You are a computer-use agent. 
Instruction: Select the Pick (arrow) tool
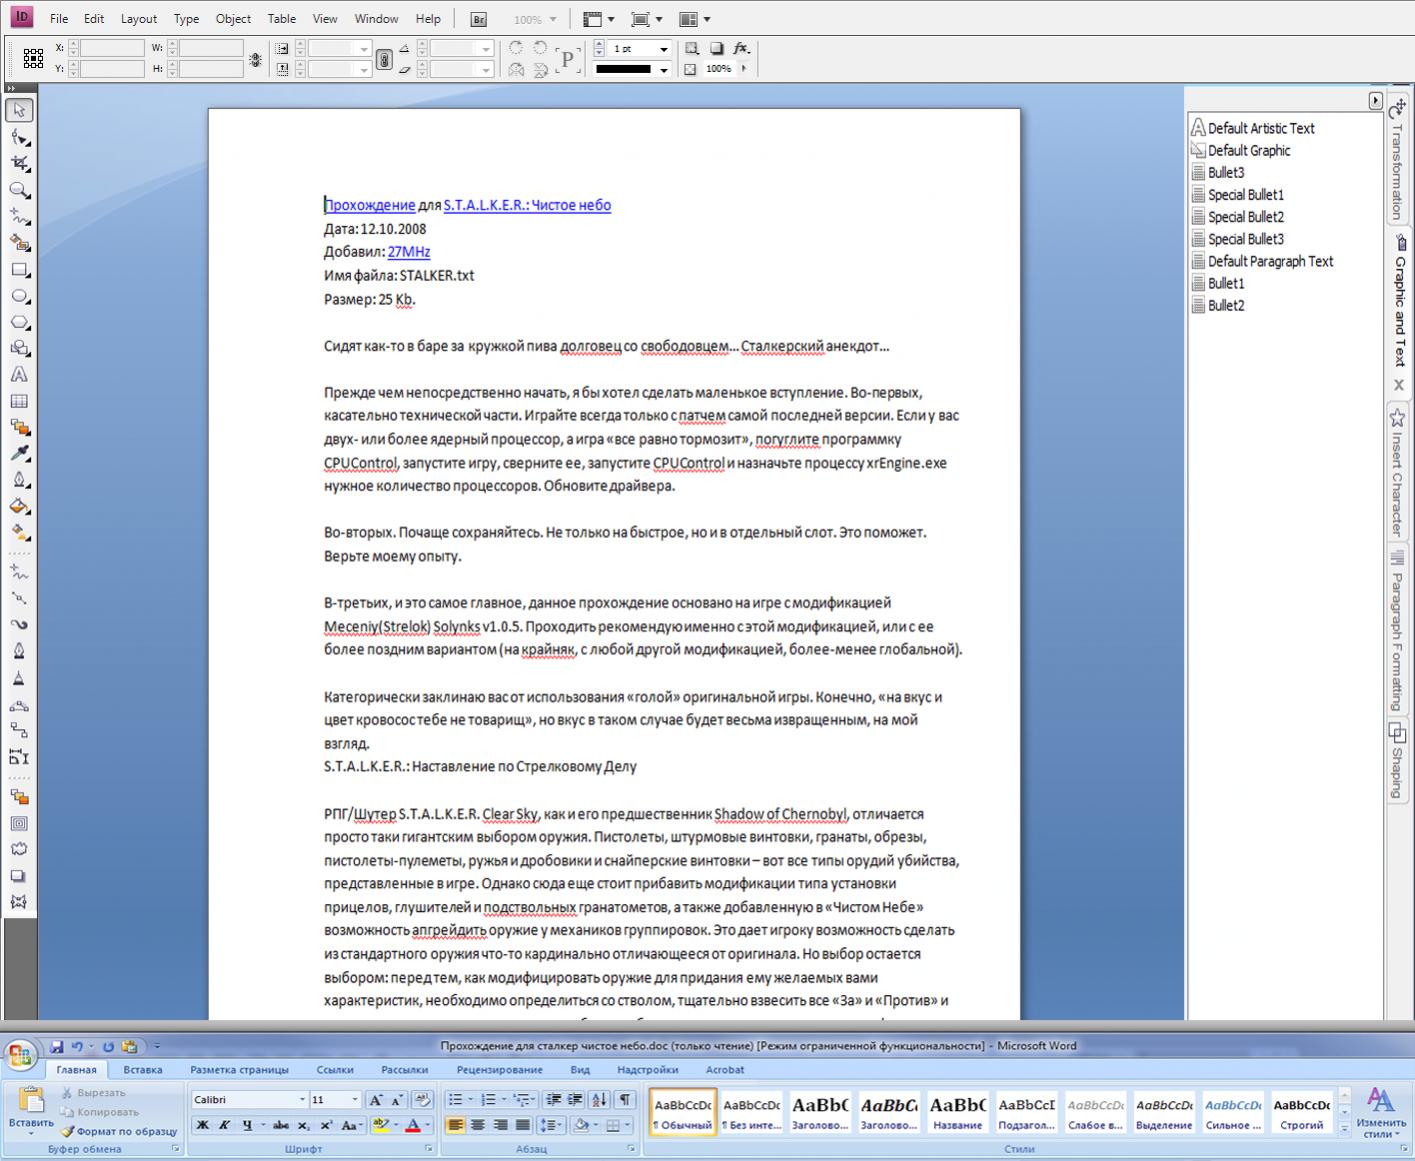[x=19, y=110]
